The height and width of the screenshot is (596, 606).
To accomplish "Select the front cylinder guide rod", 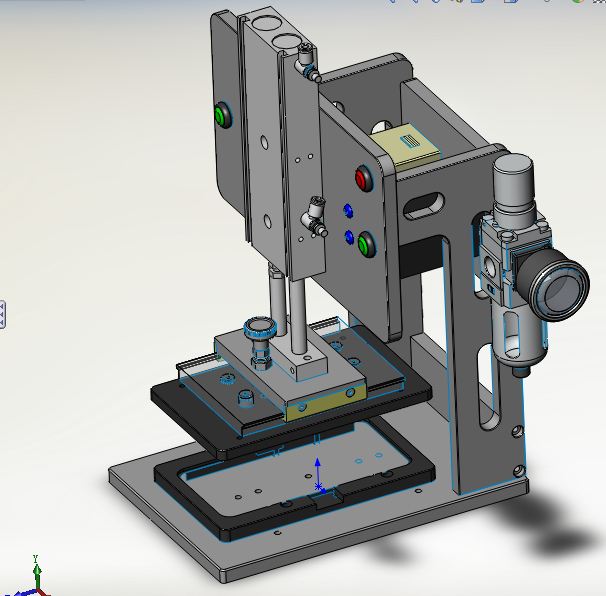I will 298,316.
